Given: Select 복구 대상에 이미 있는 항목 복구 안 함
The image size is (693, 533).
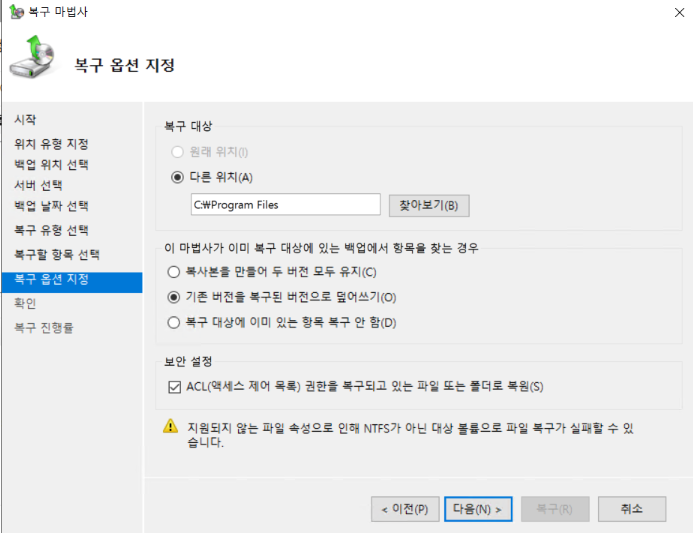Looking at the screenshot, I should [175, 322].
